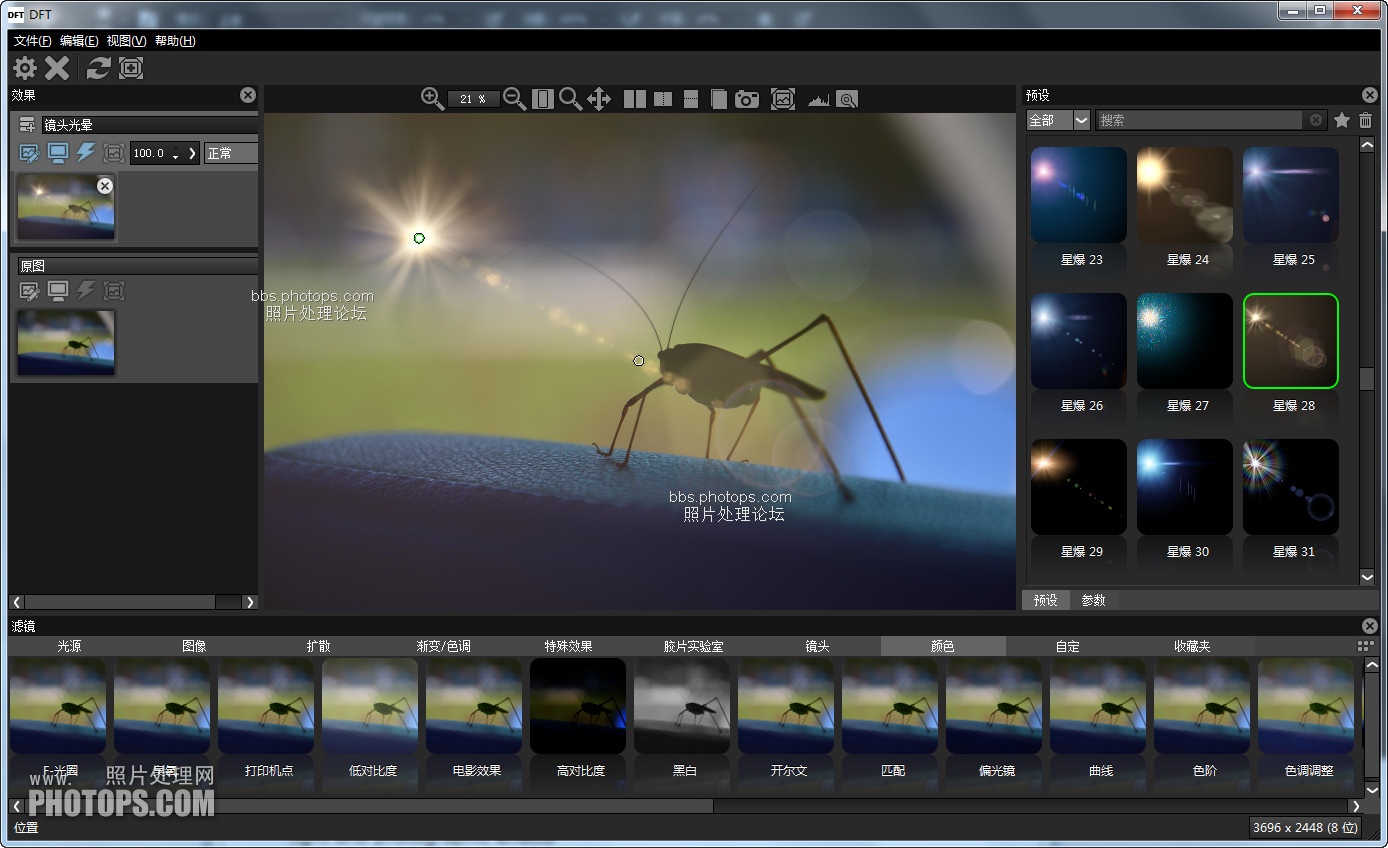Open the 帮助 menu
This screenshot has height=848, width=1388.
(x=175, y=41)
